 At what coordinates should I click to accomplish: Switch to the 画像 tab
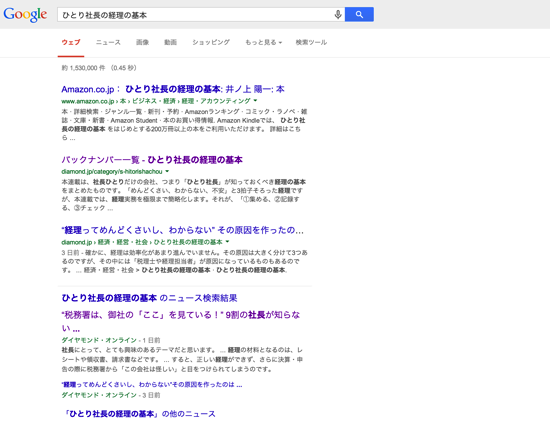(142, 42)
